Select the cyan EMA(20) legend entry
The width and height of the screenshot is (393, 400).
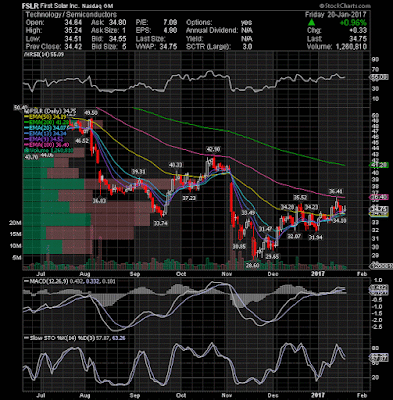[46, 128]
